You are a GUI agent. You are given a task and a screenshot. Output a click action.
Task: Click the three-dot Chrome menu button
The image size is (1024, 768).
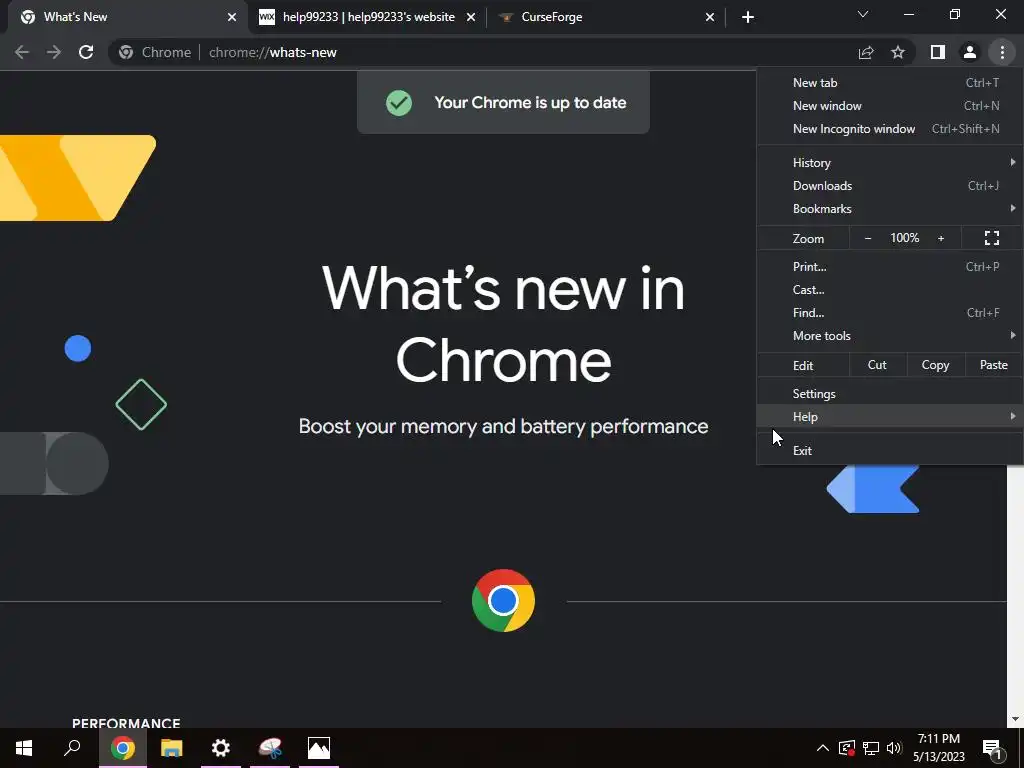(1002, 52)
